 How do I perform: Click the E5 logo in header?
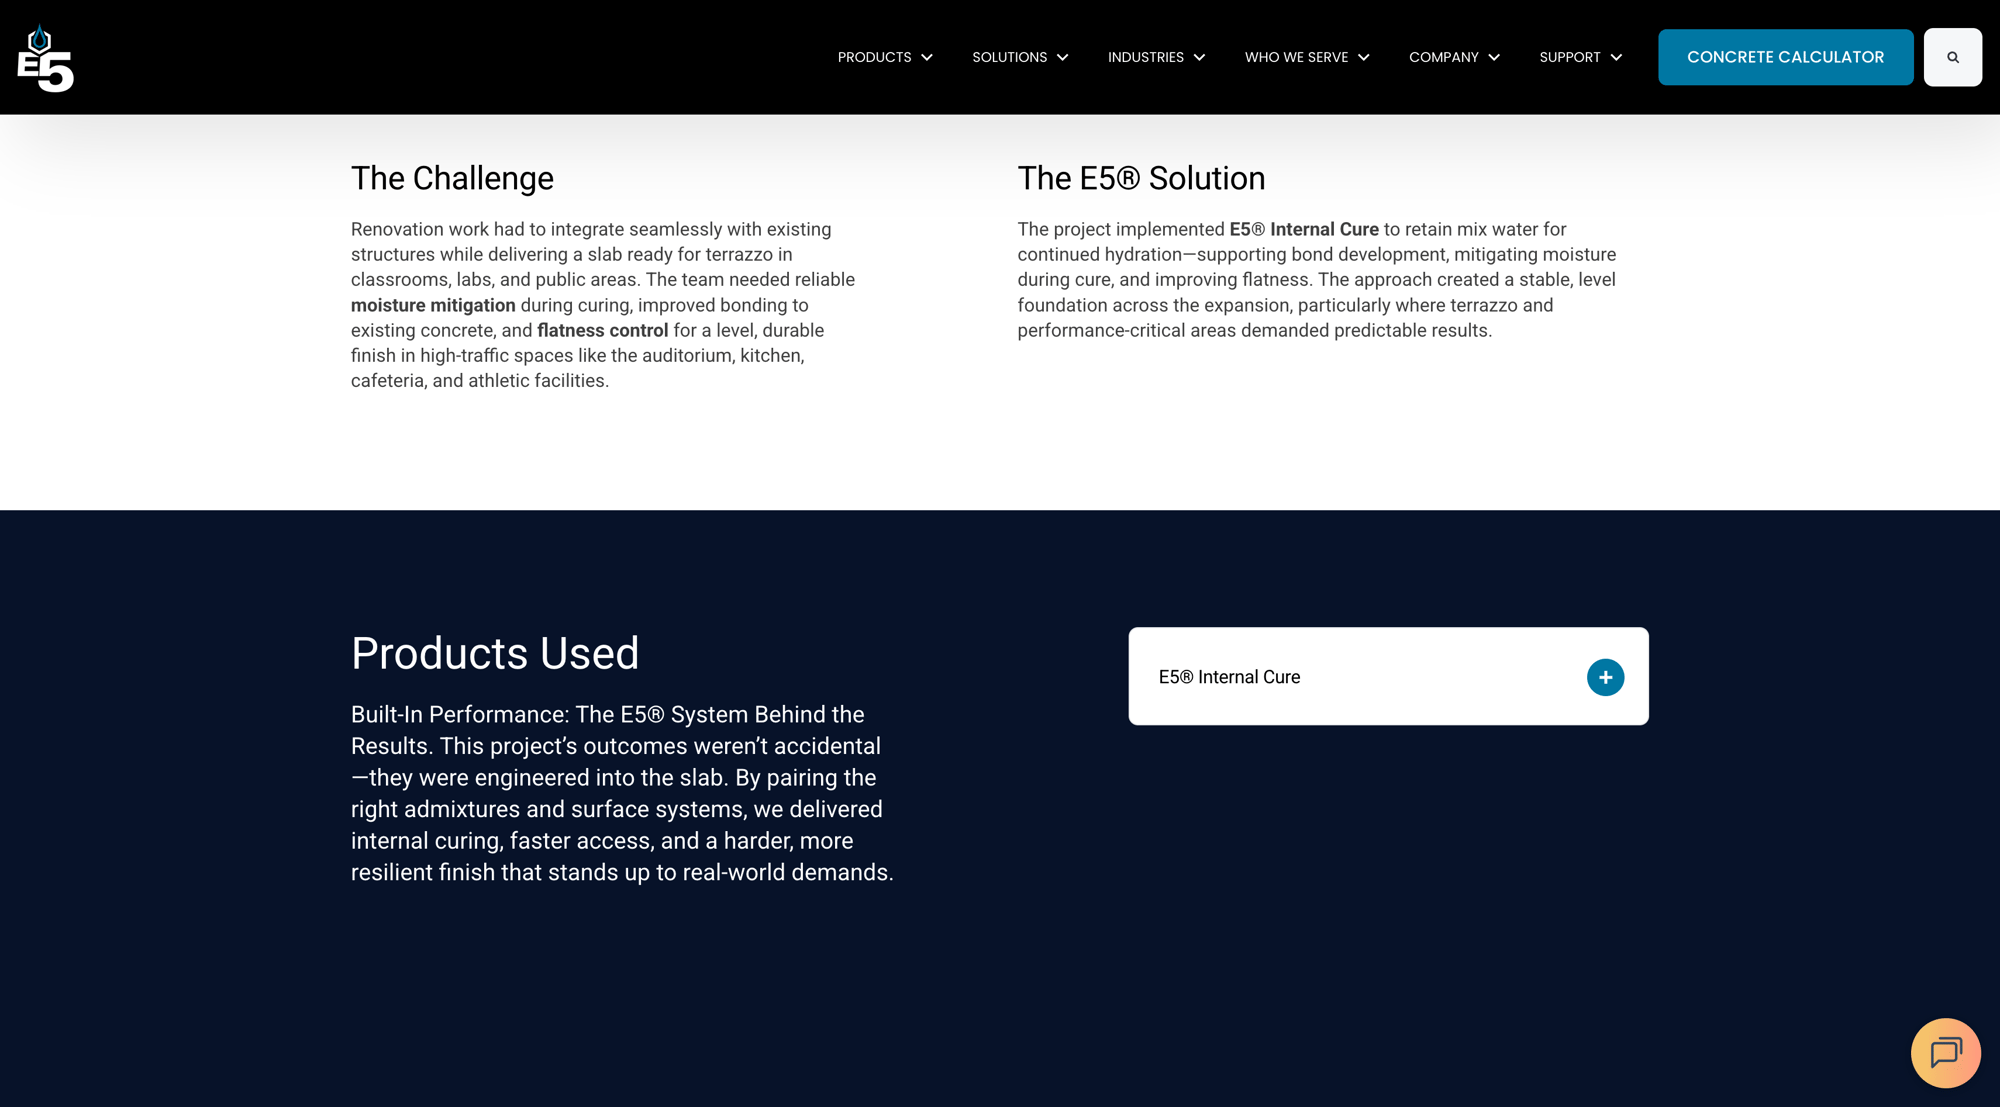[x=45, y=58]
